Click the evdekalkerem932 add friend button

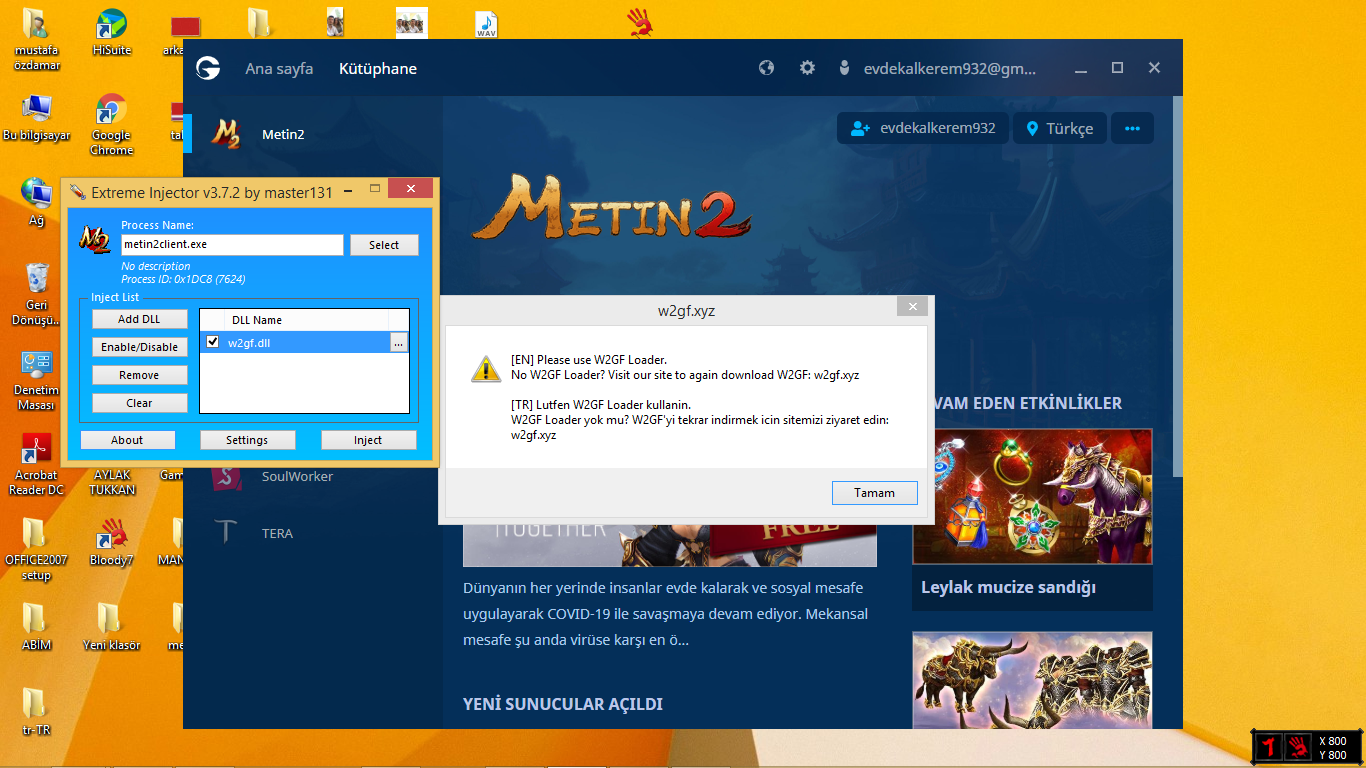click(922, 128)
